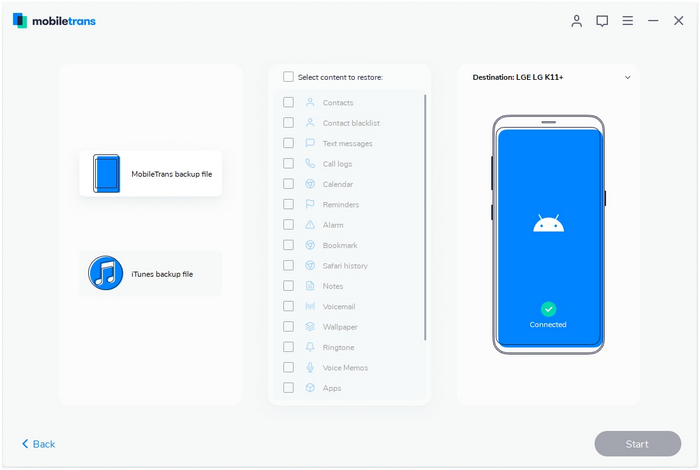Click the Apps cube icon
700x470 pixels.
coord(310,387)
